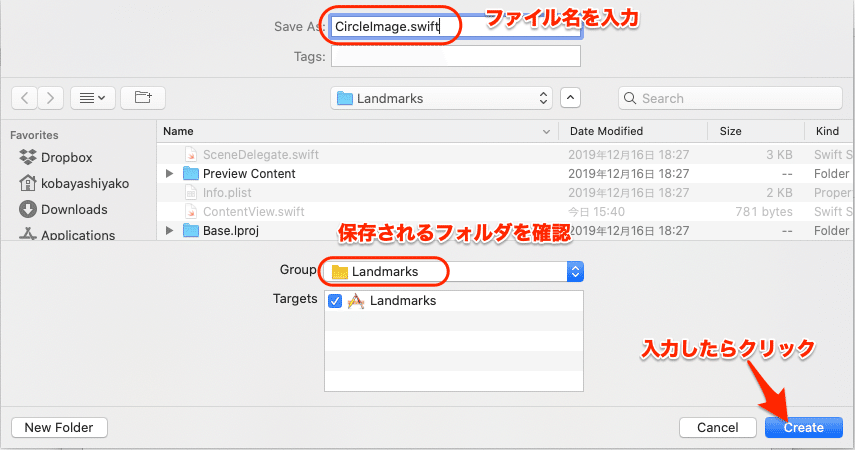Sort by Size column header
Screen dimensions: 855x450
pos(730,131)
